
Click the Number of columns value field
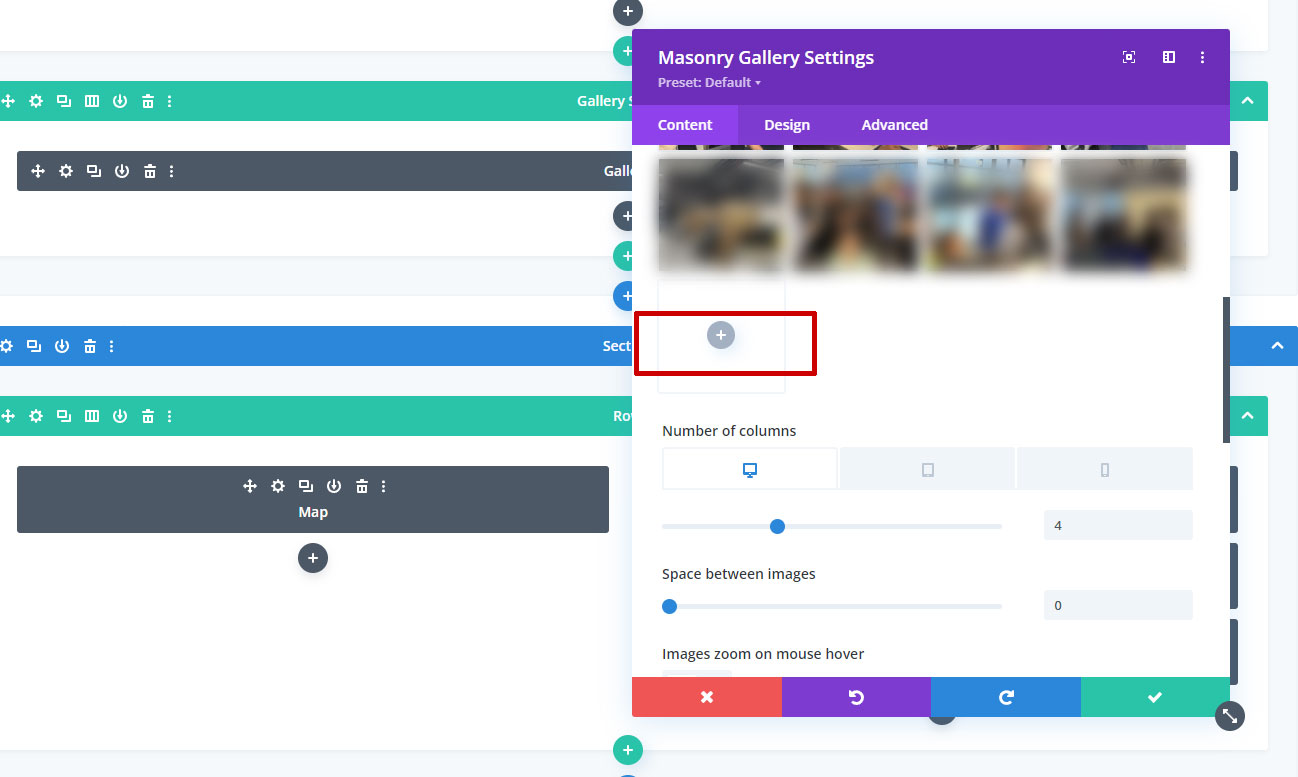coord(1118,525)
